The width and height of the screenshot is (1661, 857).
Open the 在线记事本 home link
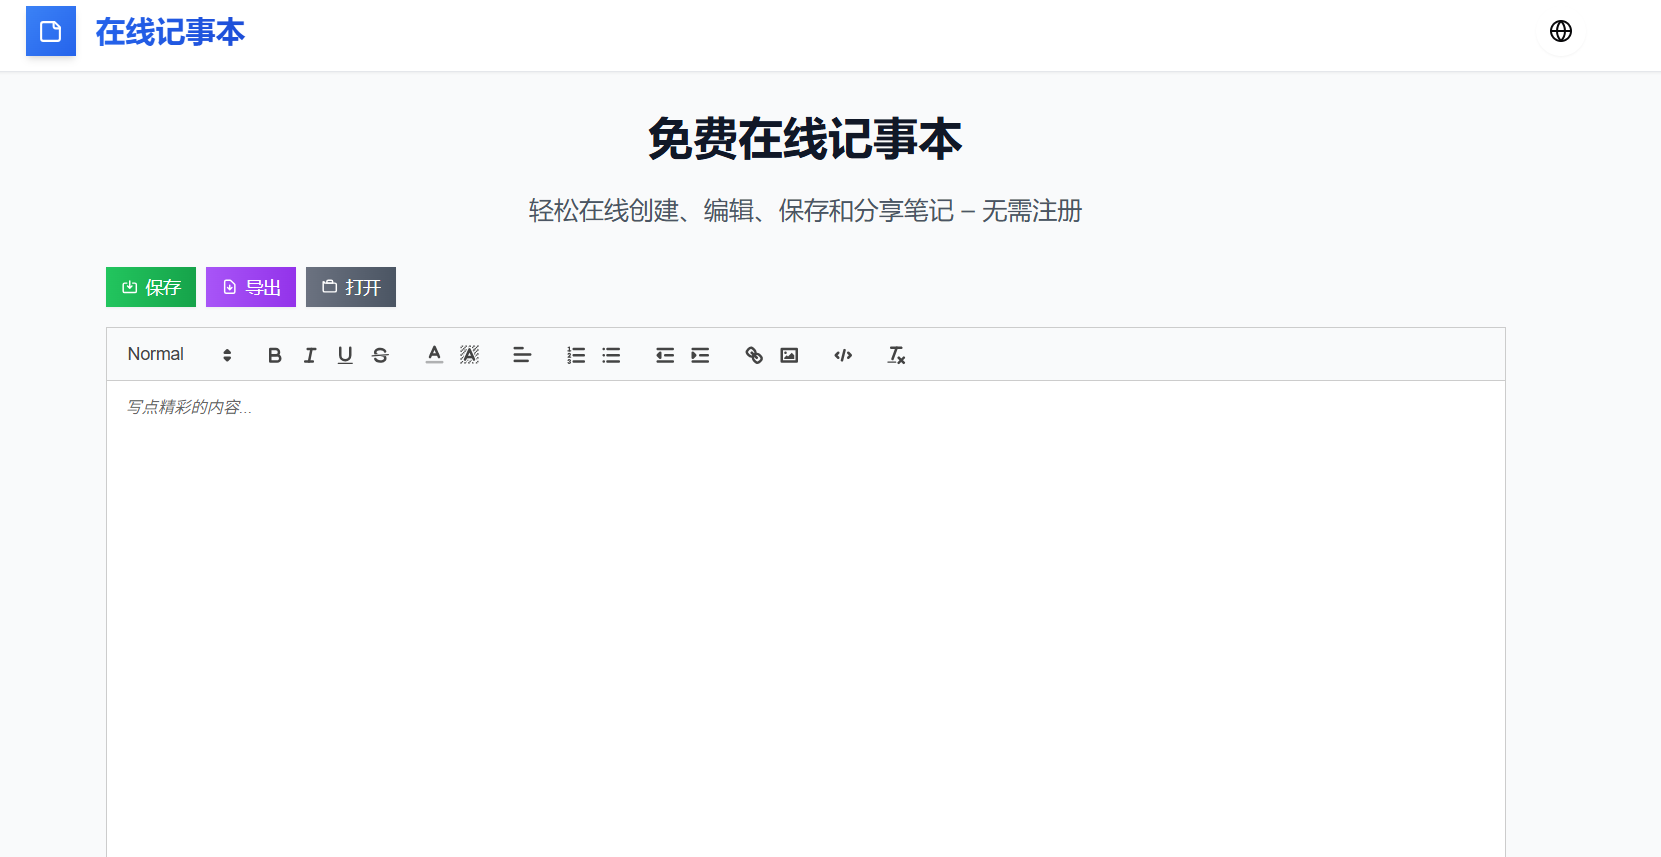pyautogui.click(x=170, y=32)
